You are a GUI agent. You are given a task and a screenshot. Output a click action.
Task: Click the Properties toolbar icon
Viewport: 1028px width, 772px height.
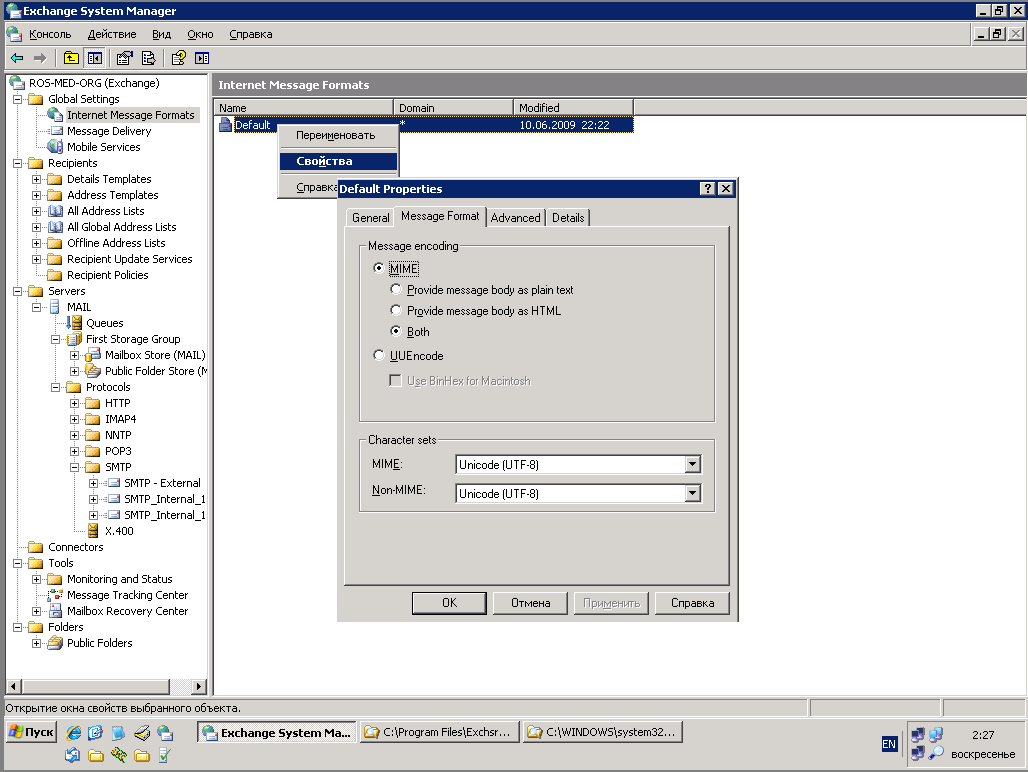pos(125,58)
